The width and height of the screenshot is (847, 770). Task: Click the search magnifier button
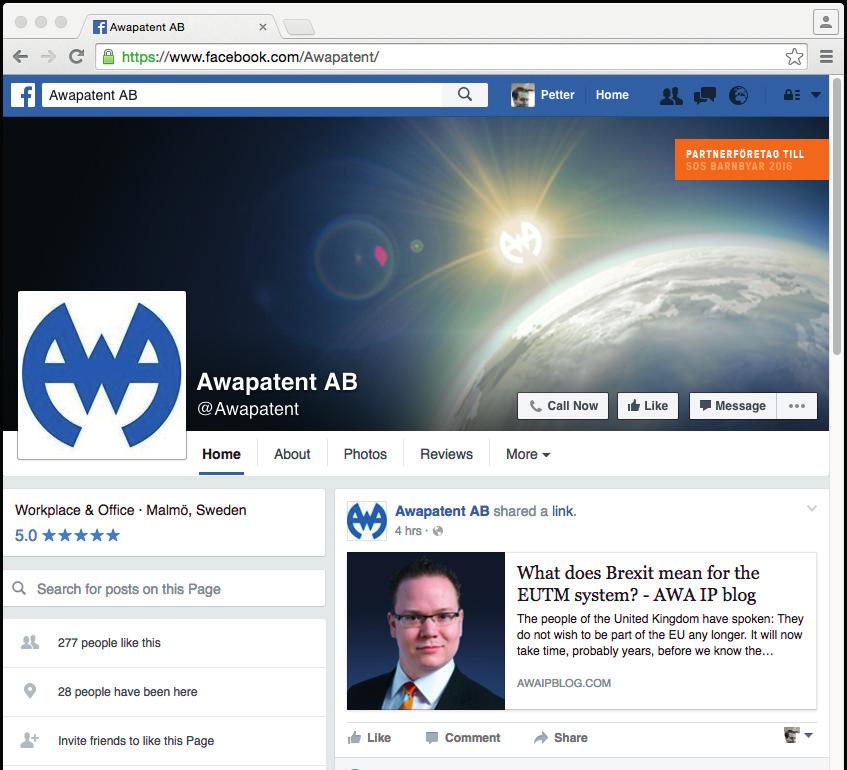[465, 95]
